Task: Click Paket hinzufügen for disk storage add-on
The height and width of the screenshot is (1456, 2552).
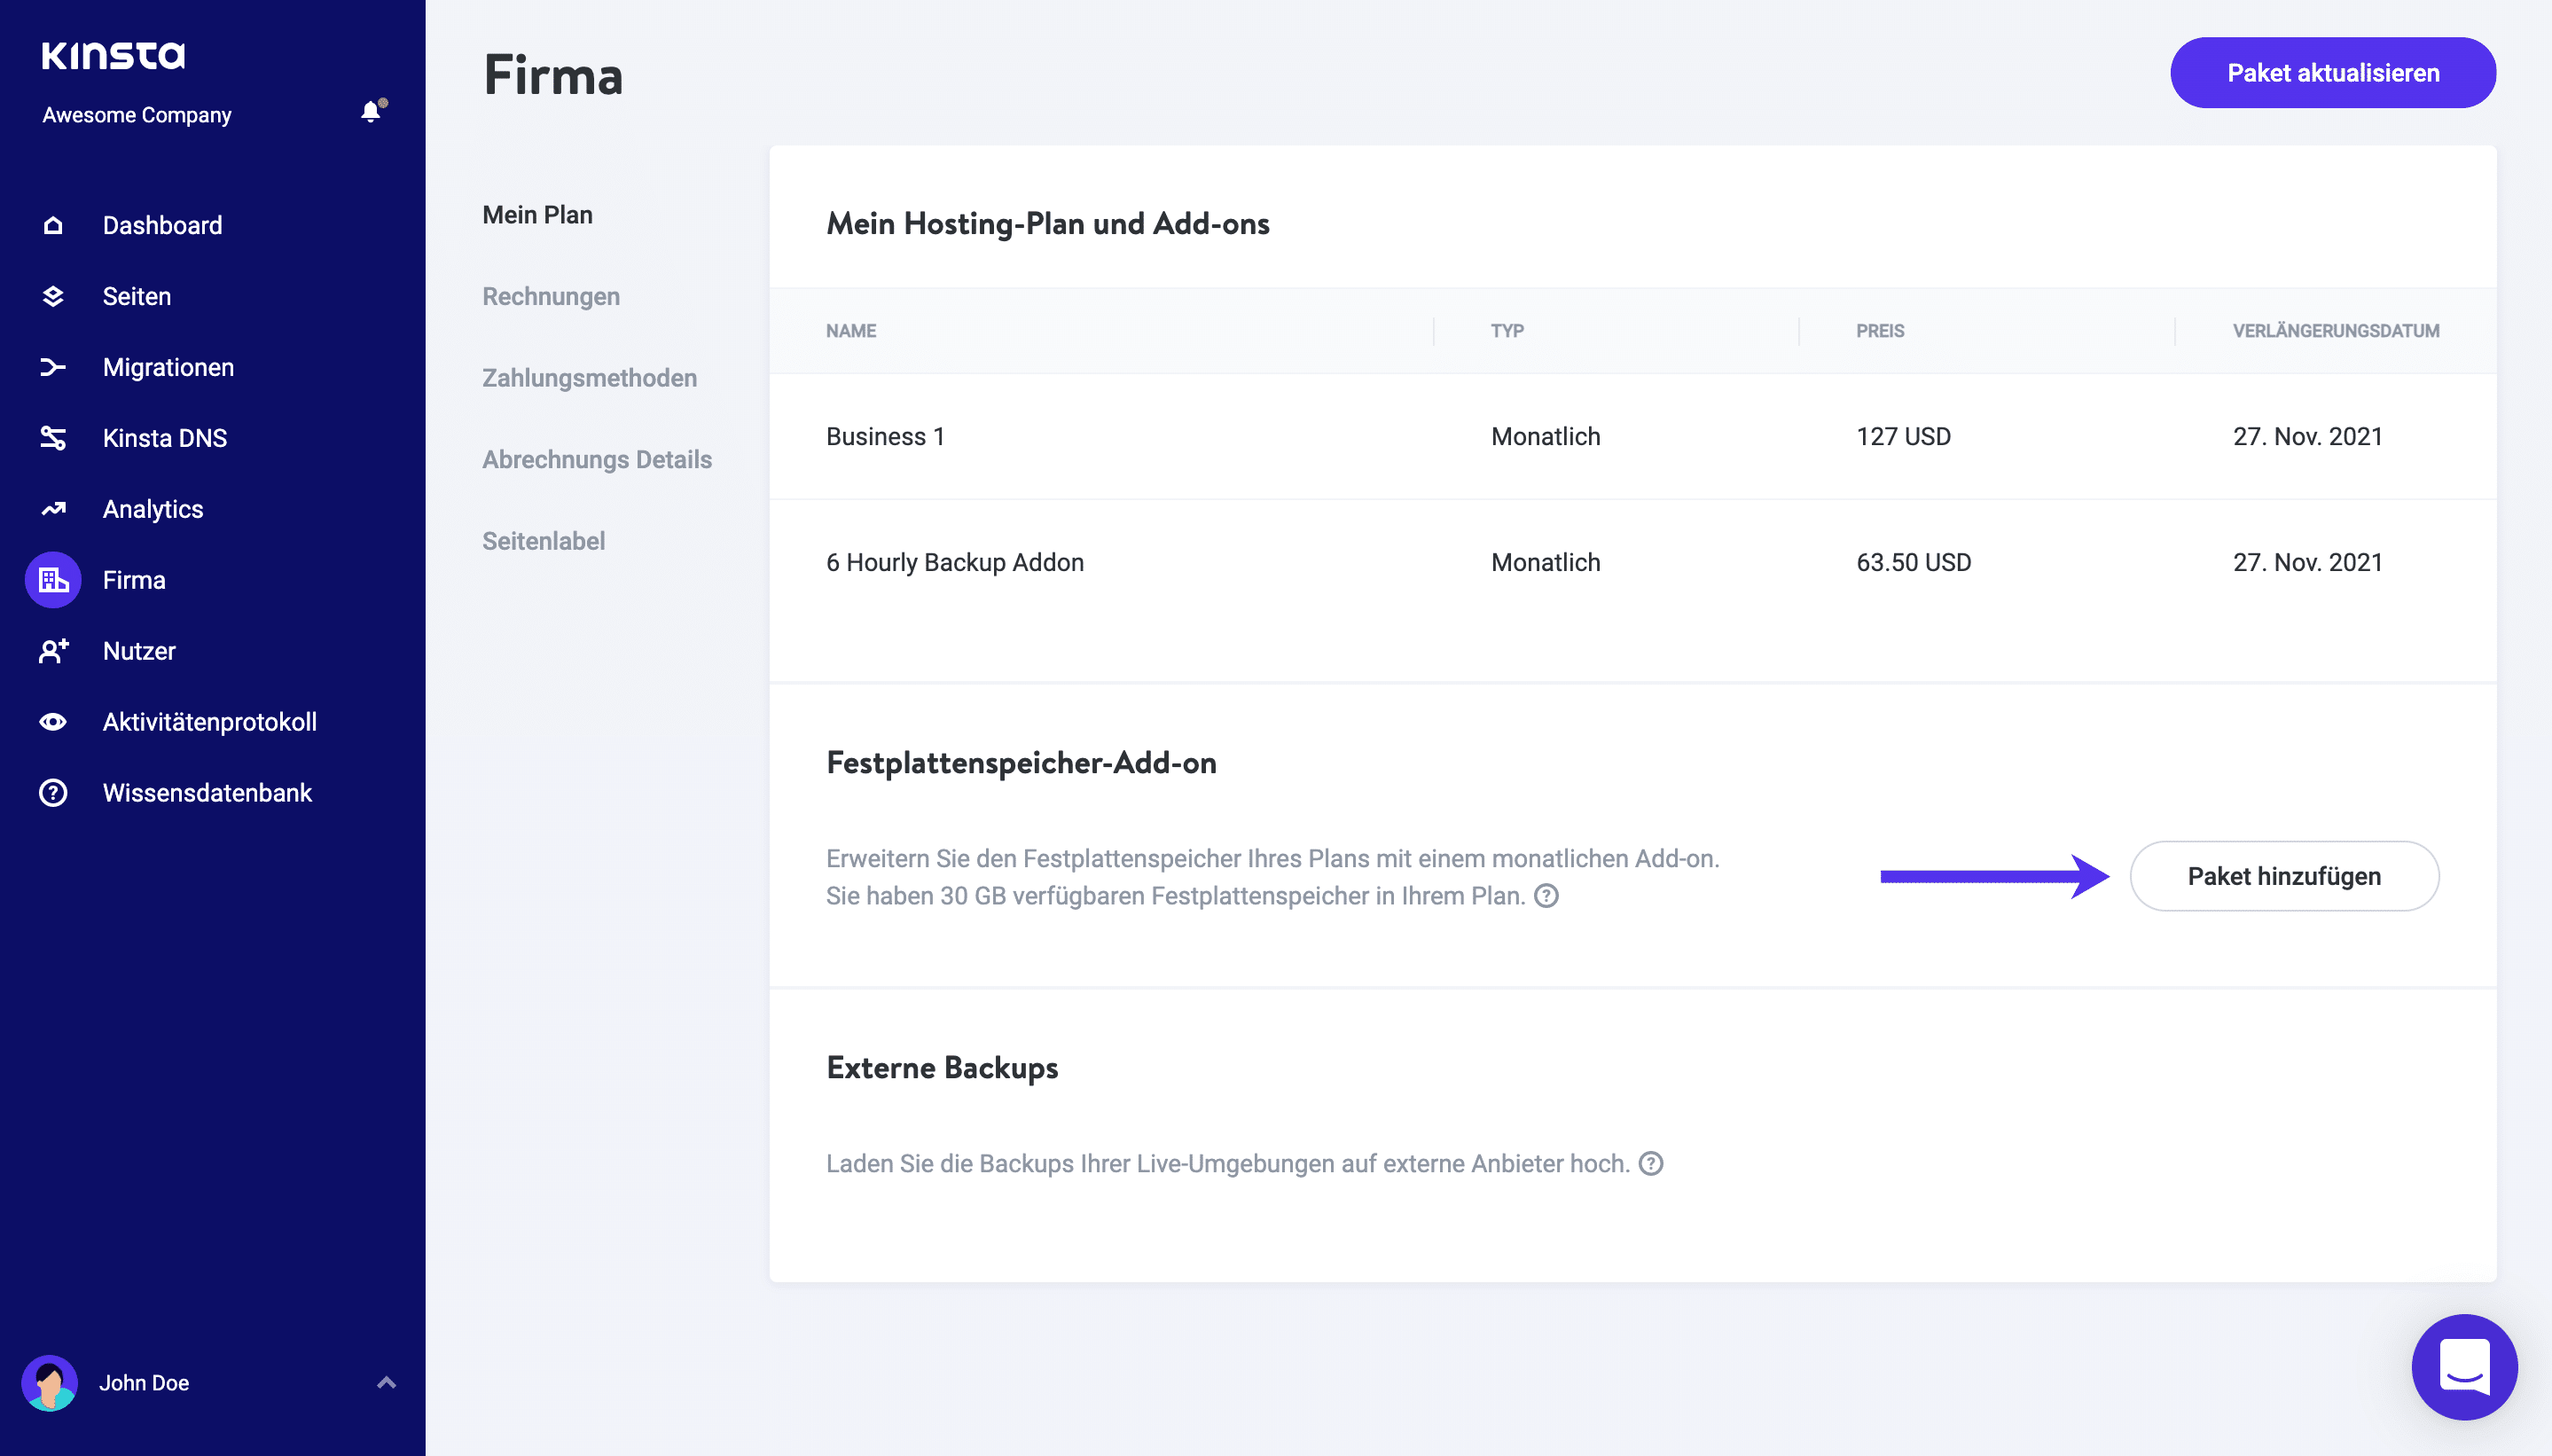Action: pyautogui.click(x=2284, y=875)
